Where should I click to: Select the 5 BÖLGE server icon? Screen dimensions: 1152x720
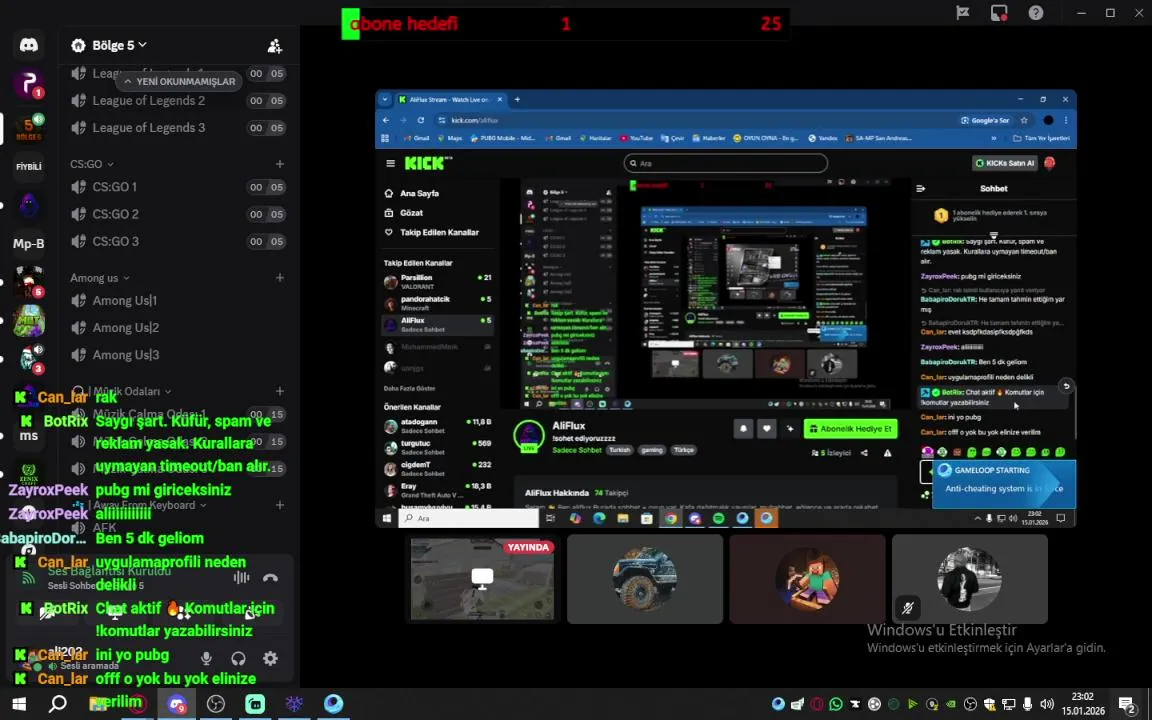tap(29, 129)
